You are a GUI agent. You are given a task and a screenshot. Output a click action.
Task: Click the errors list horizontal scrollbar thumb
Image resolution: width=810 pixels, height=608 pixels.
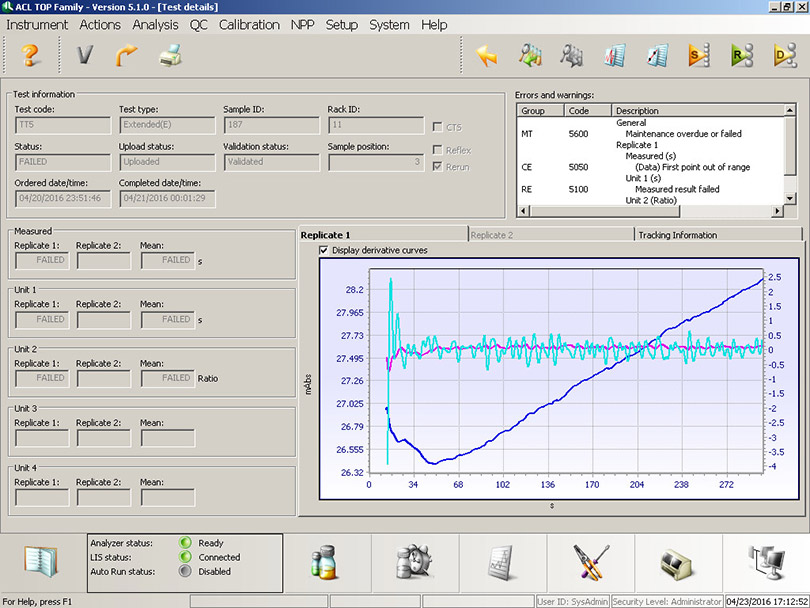[605, 210]
